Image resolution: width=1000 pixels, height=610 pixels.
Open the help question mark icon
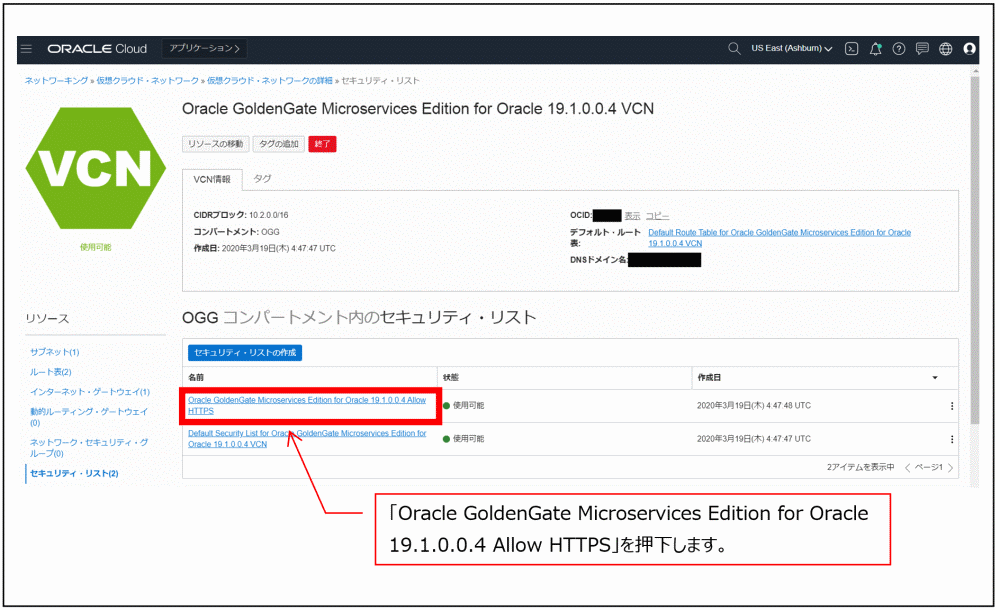(899, 48)
